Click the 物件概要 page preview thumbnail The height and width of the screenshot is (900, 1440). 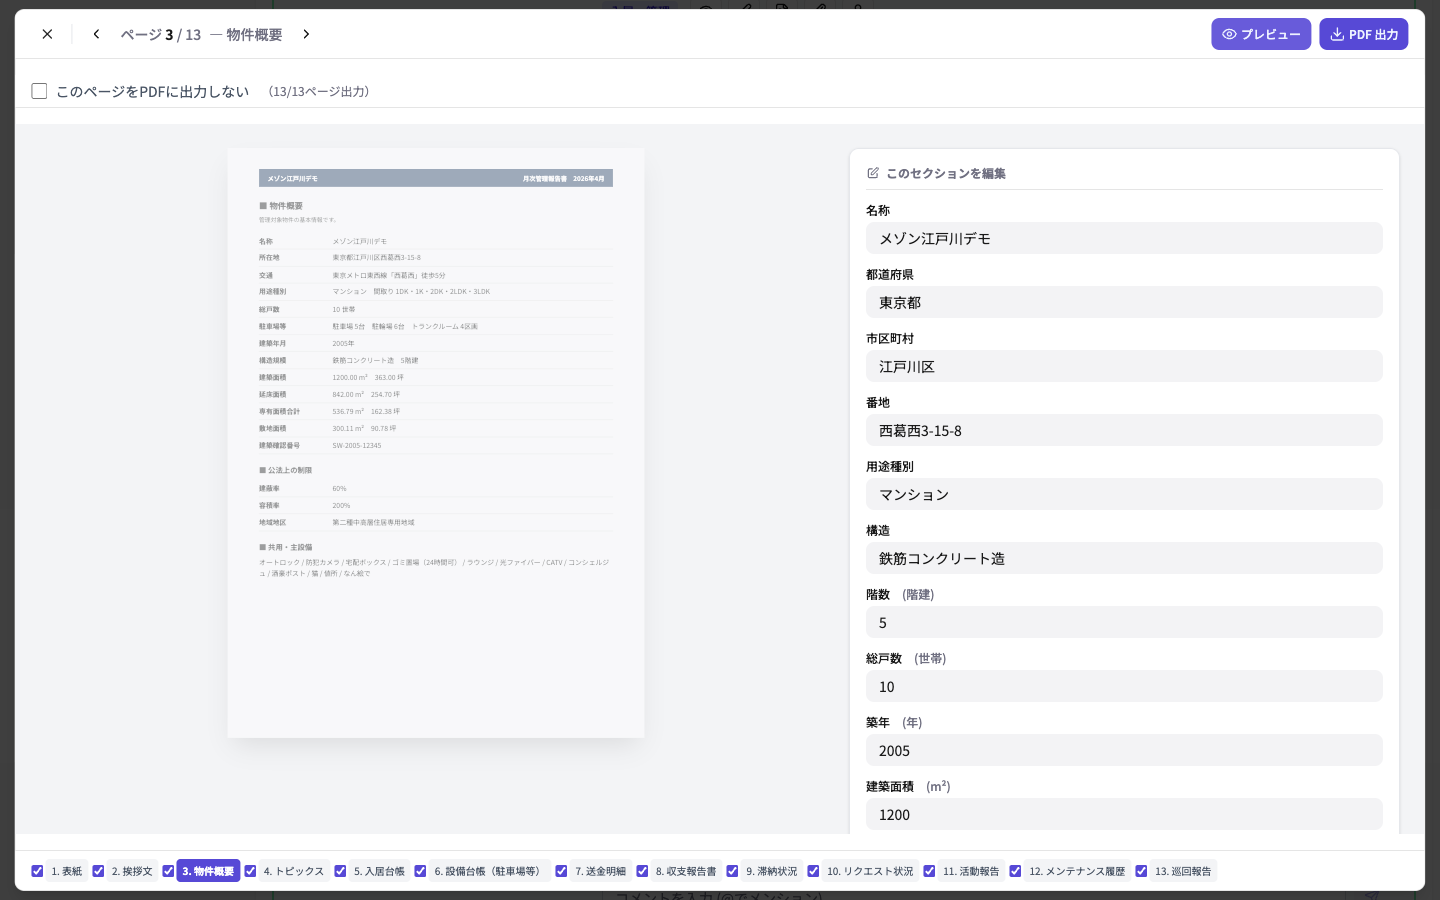pyautogui.click(x=436, y=443)
